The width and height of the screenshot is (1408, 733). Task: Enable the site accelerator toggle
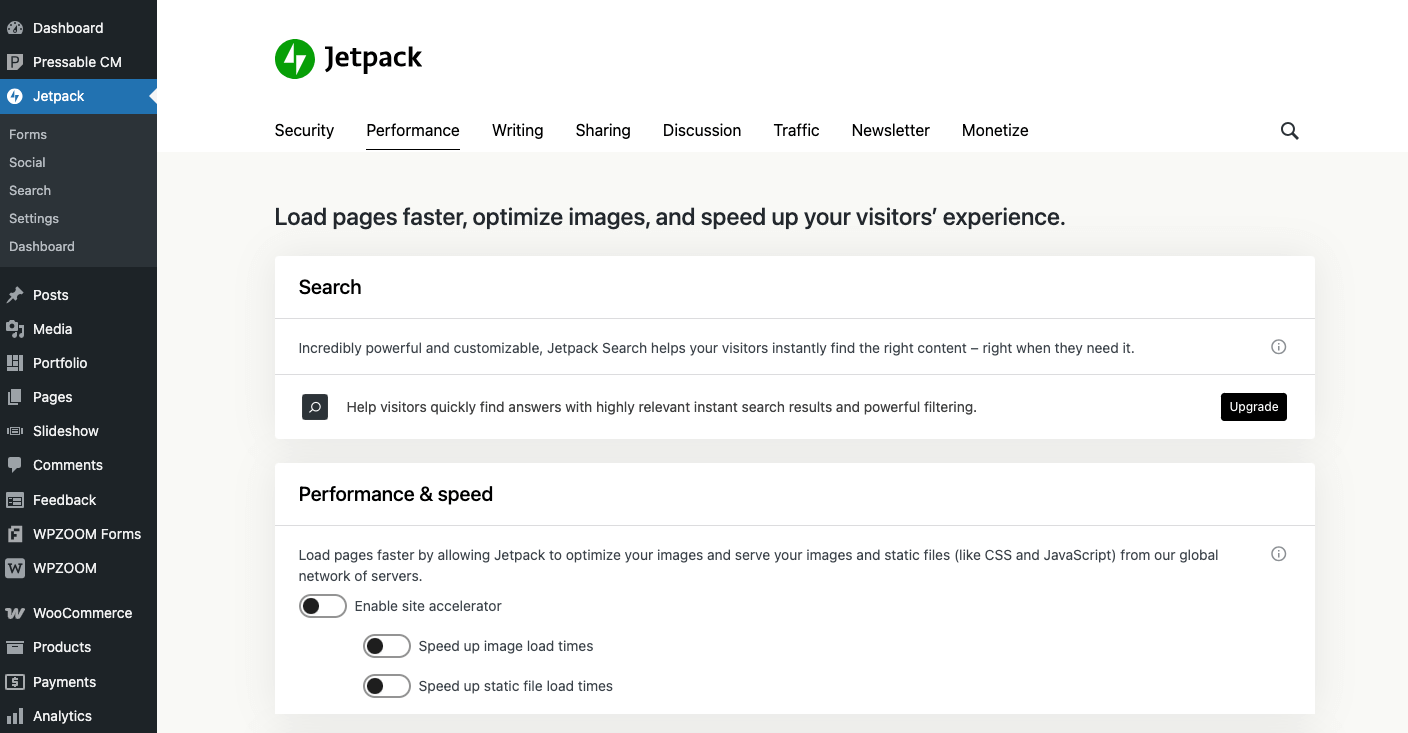click(x=322, y=606)
